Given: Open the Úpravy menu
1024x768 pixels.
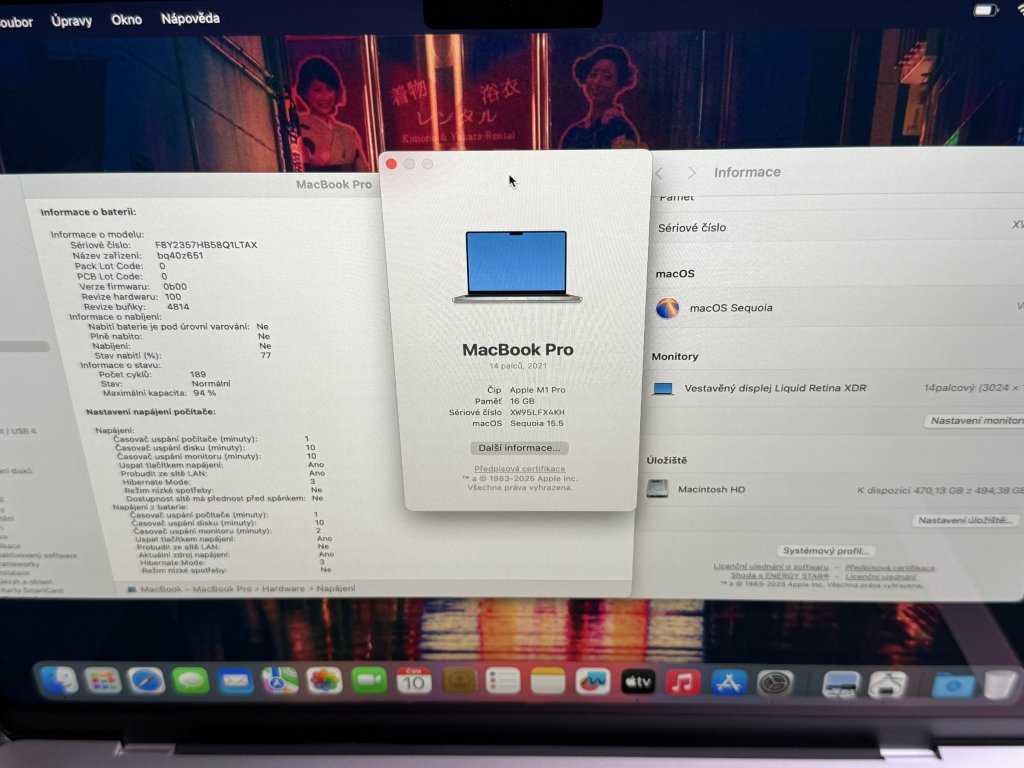Looking at the screenshot, I should (x=72, y=21).
